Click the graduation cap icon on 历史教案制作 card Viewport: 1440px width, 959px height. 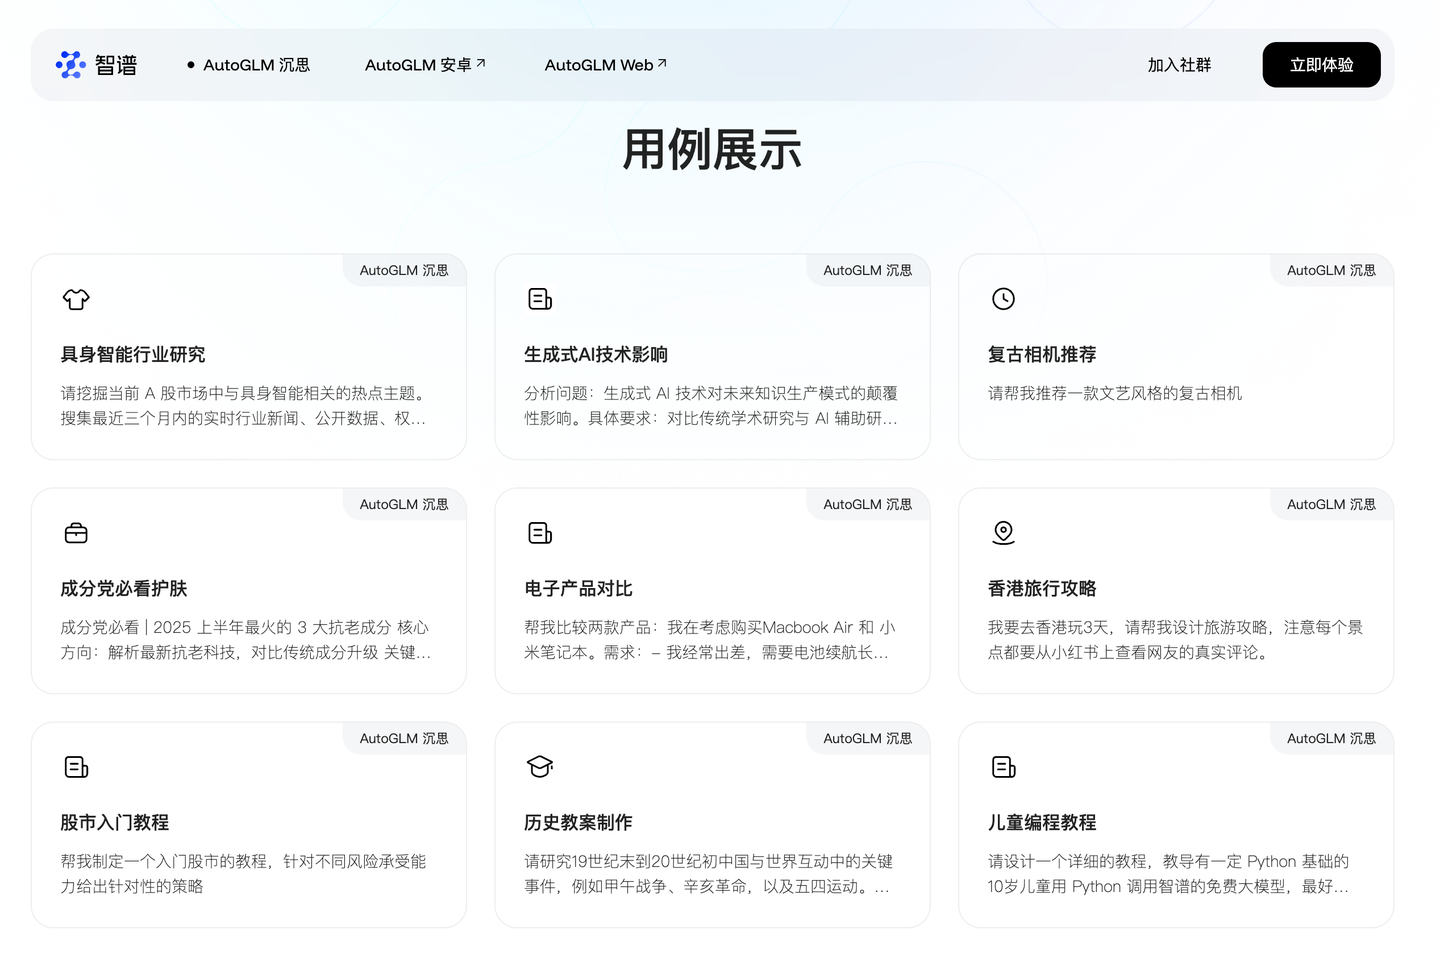click(x=539, y=766)
